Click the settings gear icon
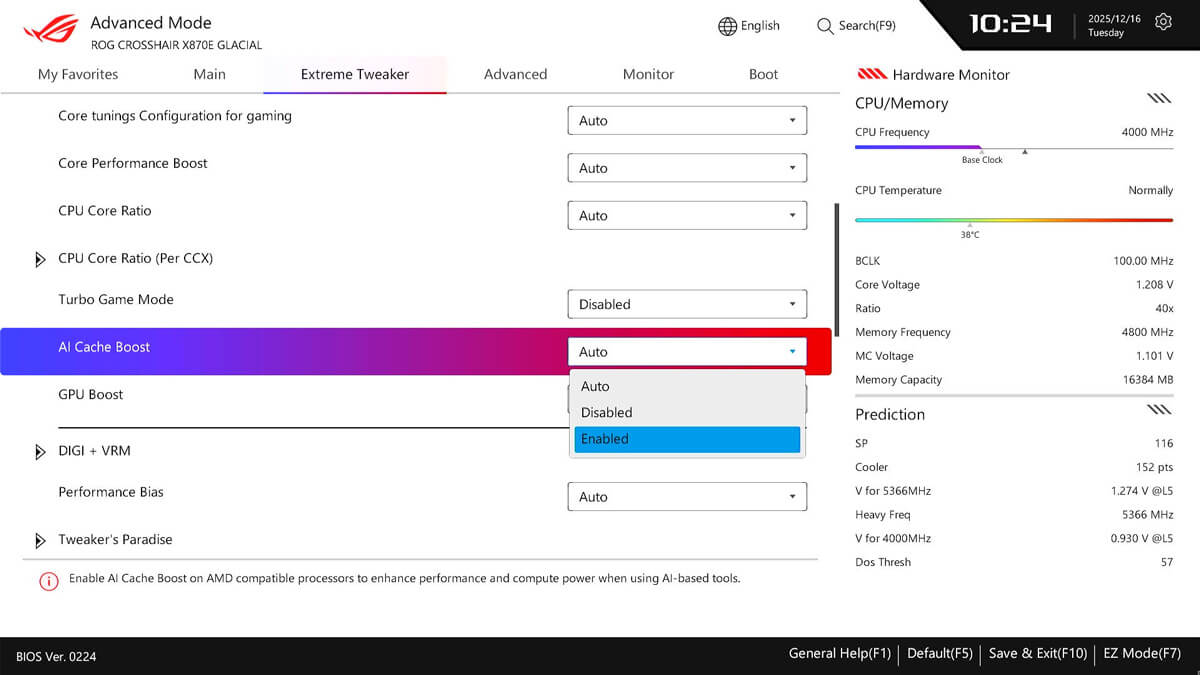This screenshot has height=675, width=1200. (x=1163, y=22)
